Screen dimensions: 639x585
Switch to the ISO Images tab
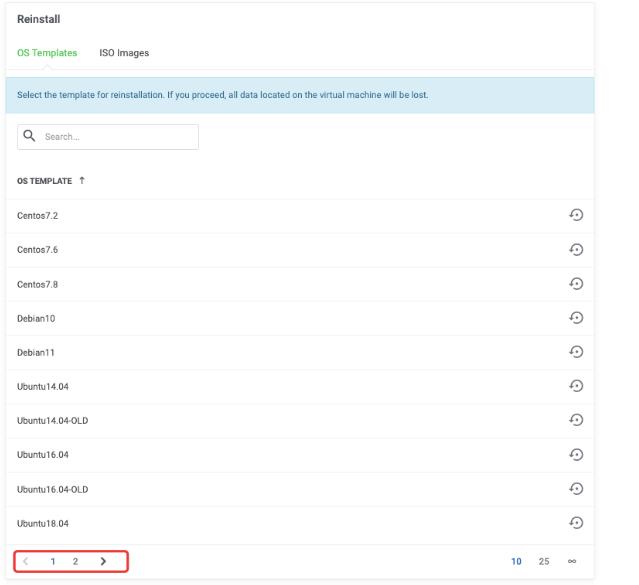point(124,53)
